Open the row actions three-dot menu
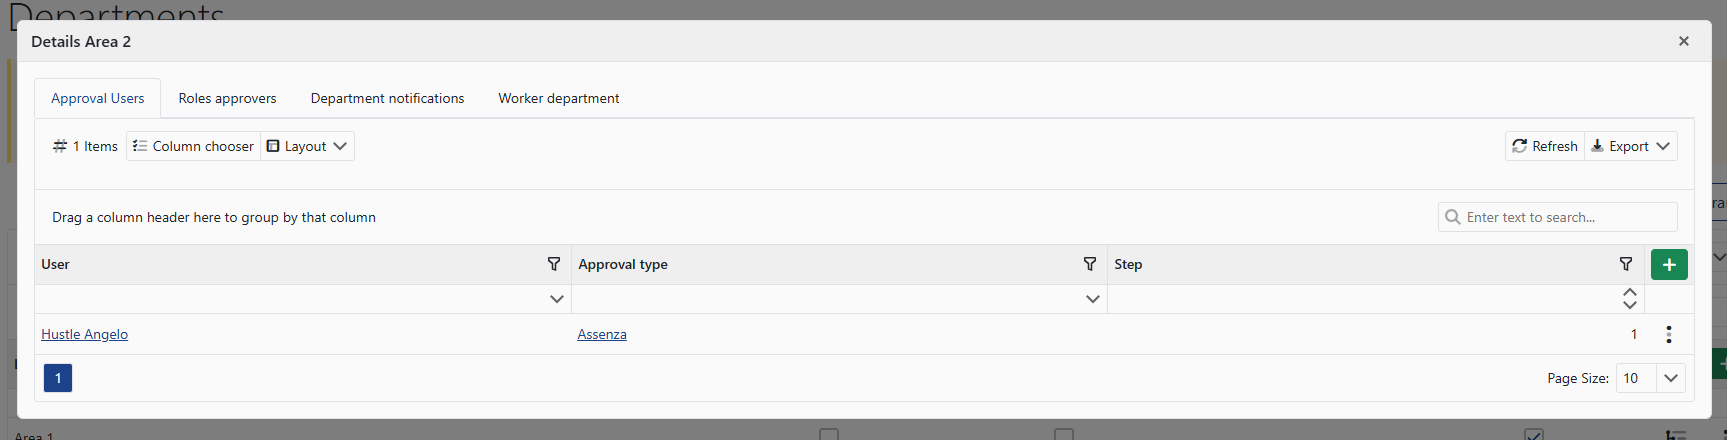The height and width of the screenshot is (440, 1727). (1668, 335)
